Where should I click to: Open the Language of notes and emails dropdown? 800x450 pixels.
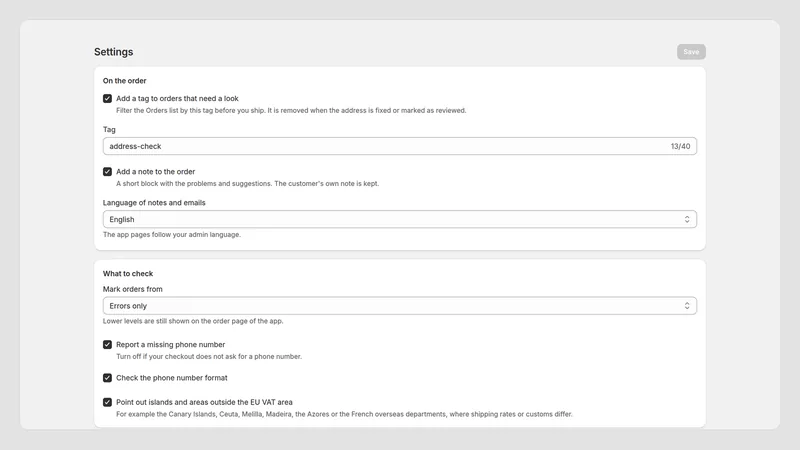[x=399, y=219]
